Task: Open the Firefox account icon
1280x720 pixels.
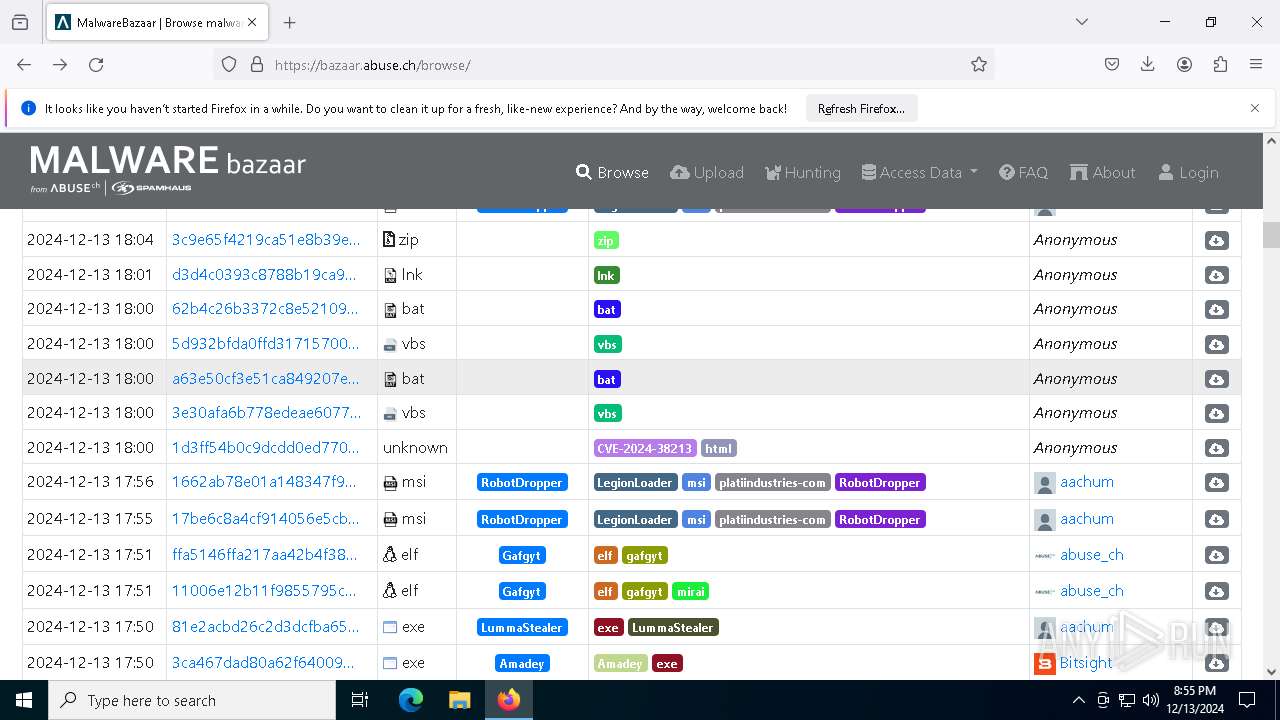Action: (x=1184, y=64)
